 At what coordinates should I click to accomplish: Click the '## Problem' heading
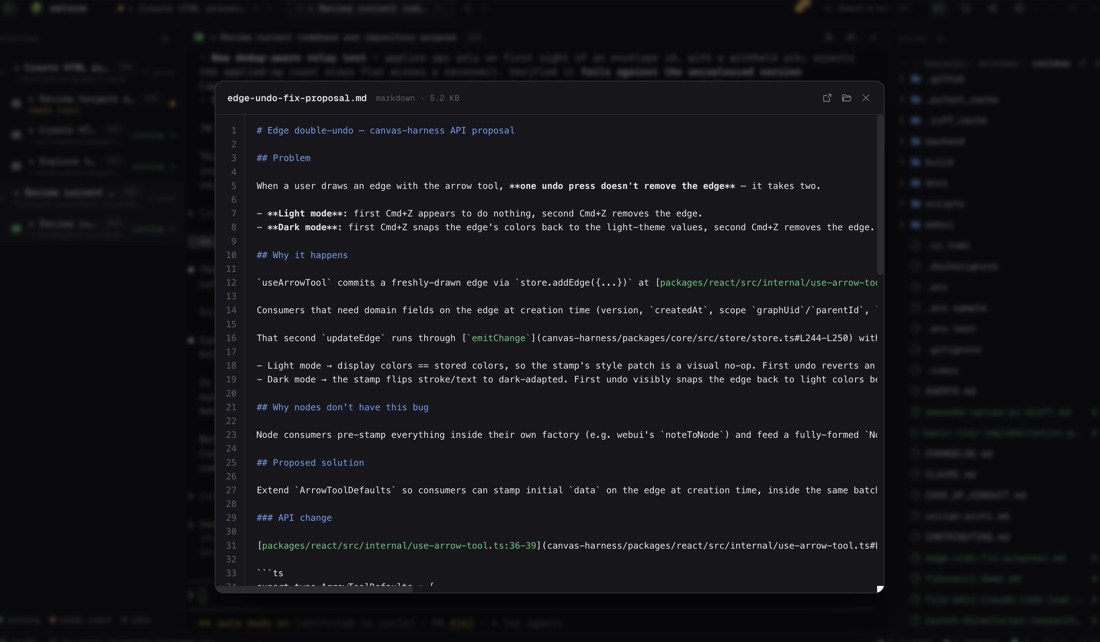coord(283,158)
